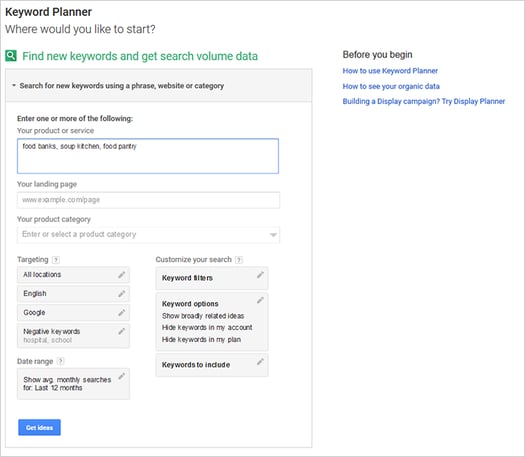The height and width of the screenshot is (457, 525).
Task: Open Keyword filters using its pencil icon
Action: [260, 275]
